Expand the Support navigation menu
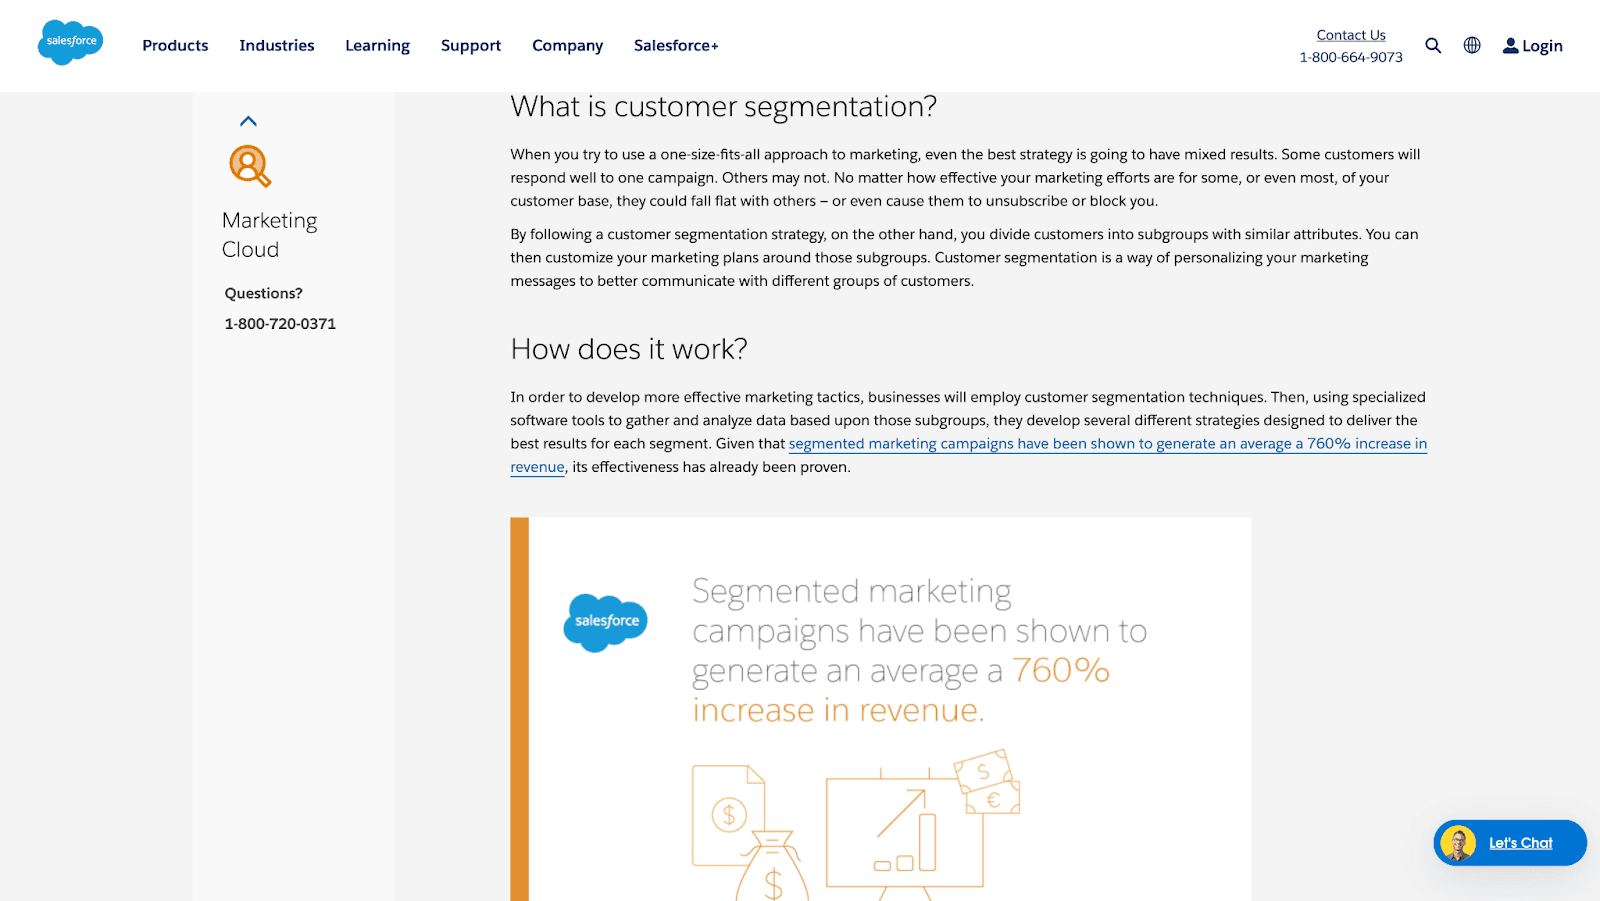1600x901 pixels. (x=471, y=46)
